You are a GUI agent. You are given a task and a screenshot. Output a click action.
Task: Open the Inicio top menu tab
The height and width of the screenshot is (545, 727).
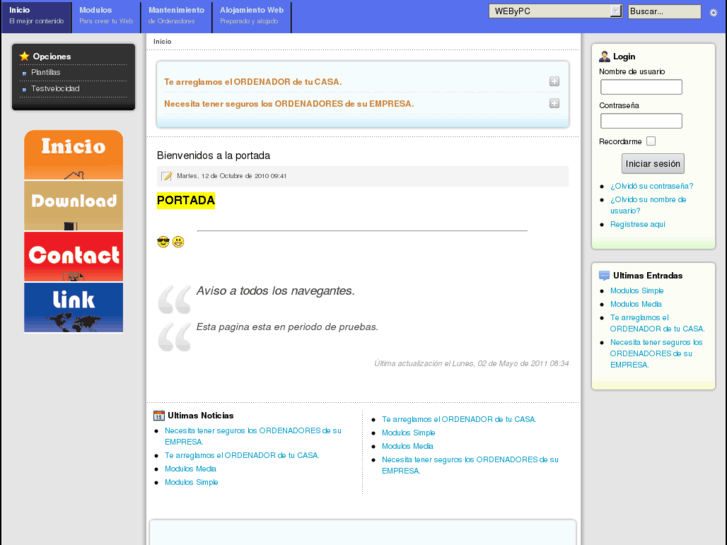[36, 16]
